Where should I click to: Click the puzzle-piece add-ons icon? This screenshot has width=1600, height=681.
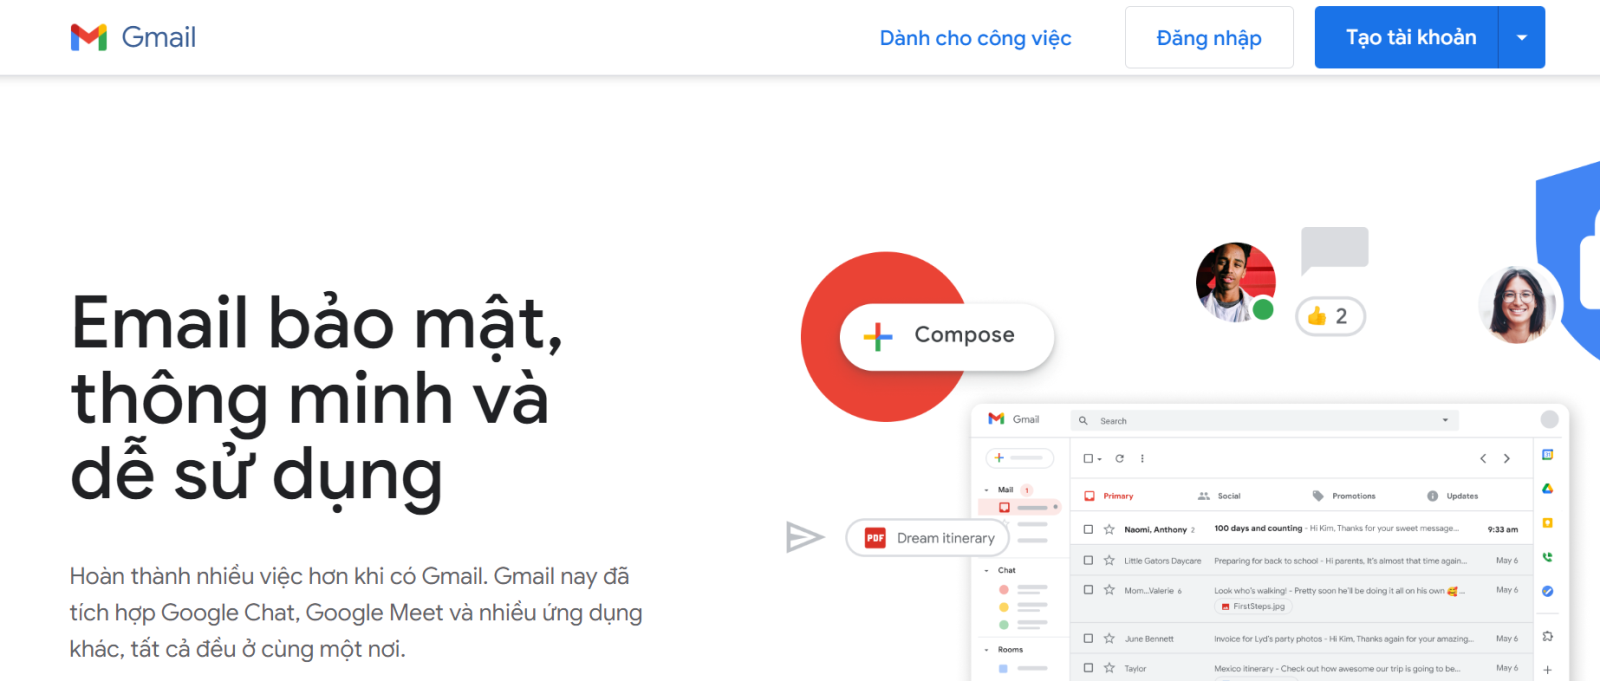[1547, 636]
